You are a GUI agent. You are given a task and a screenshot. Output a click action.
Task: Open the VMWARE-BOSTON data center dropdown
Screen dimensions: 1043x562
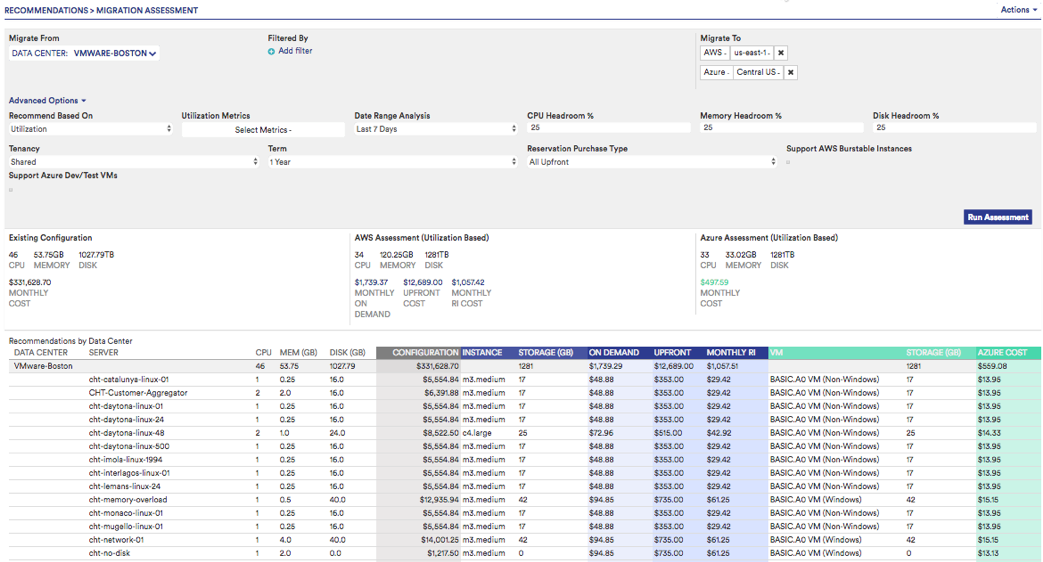tap(115, 53)
